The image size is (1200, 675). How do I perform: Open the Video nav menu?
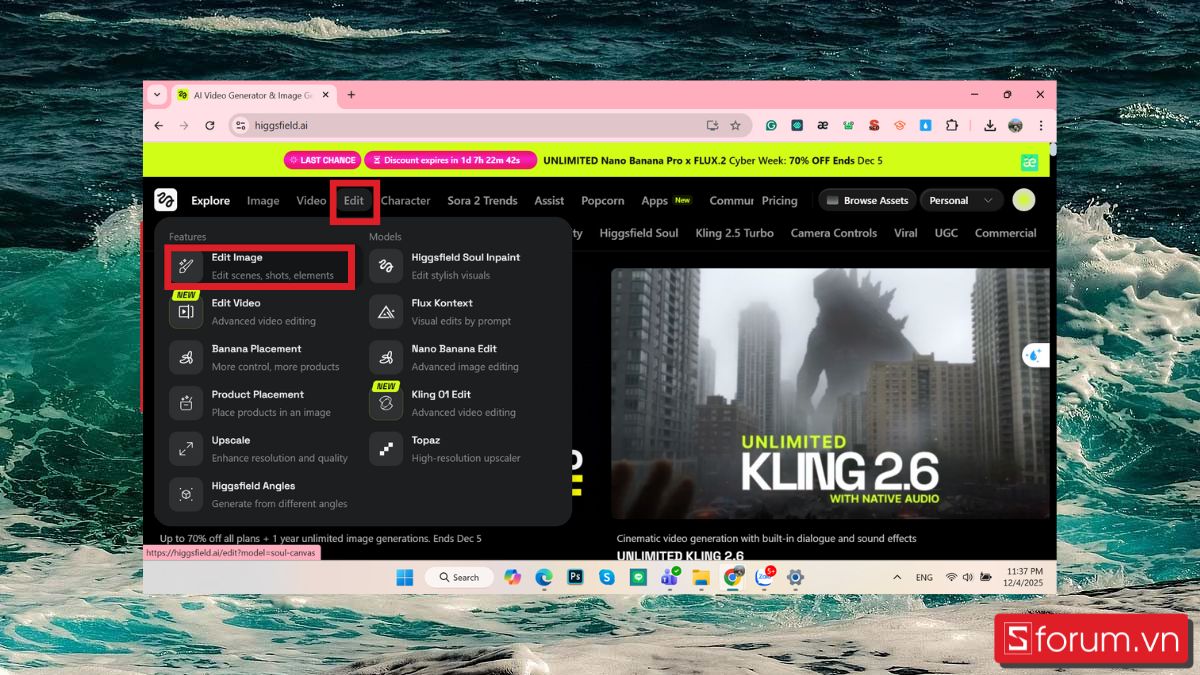[311, 200]
